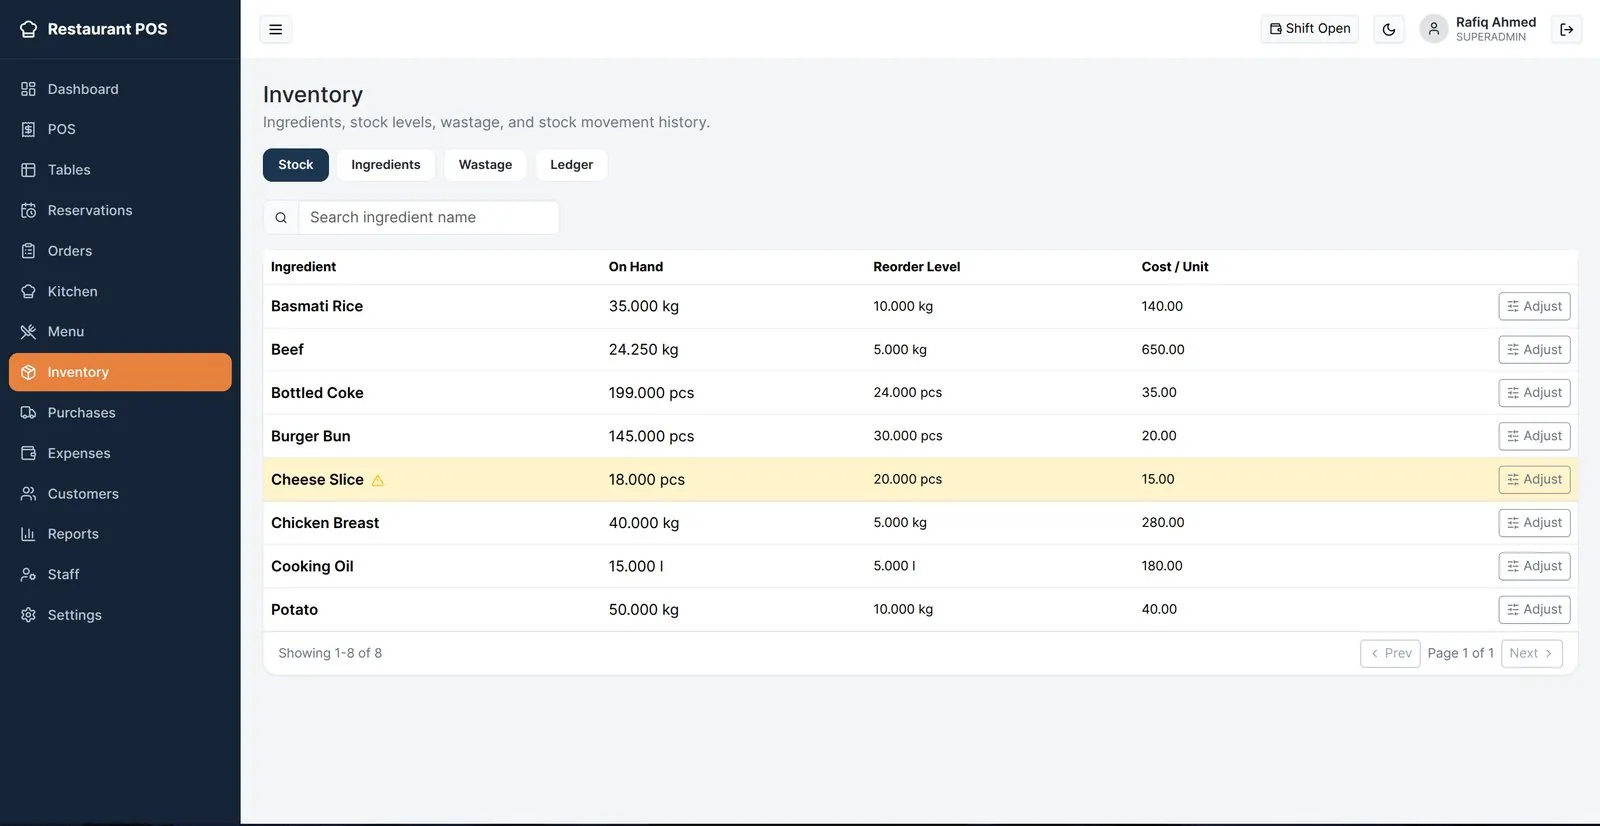The width and height of the screenshot is (1600, 826).
Task: Open Staff user icon
Action: tap(28, 574)
